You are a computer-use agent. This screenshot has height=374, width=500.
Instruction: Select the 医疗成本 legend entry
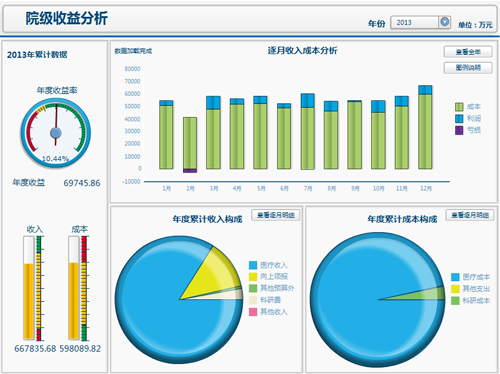(x=471, y=277)
